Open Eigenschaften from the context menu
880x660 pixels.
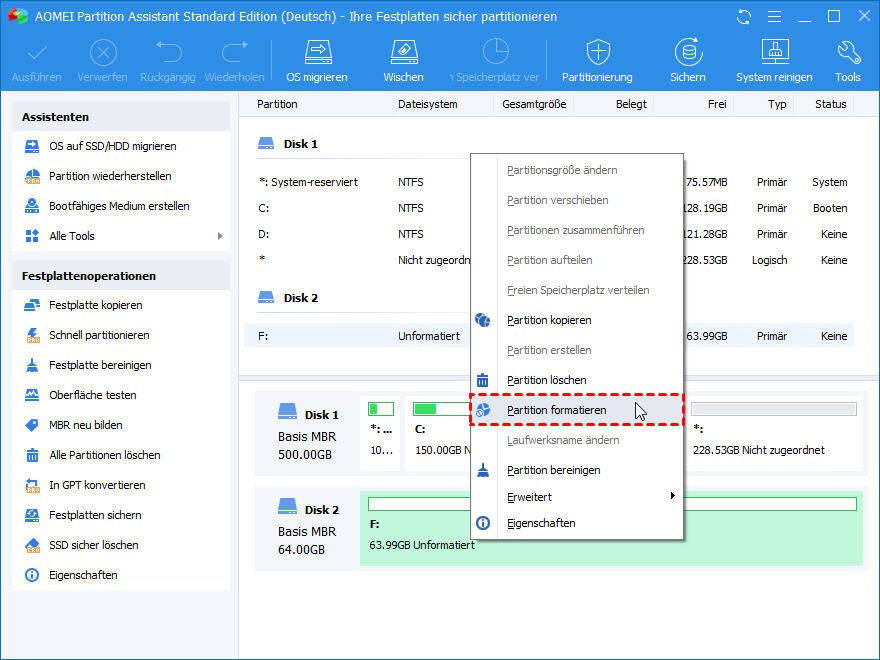pos(576,523)
